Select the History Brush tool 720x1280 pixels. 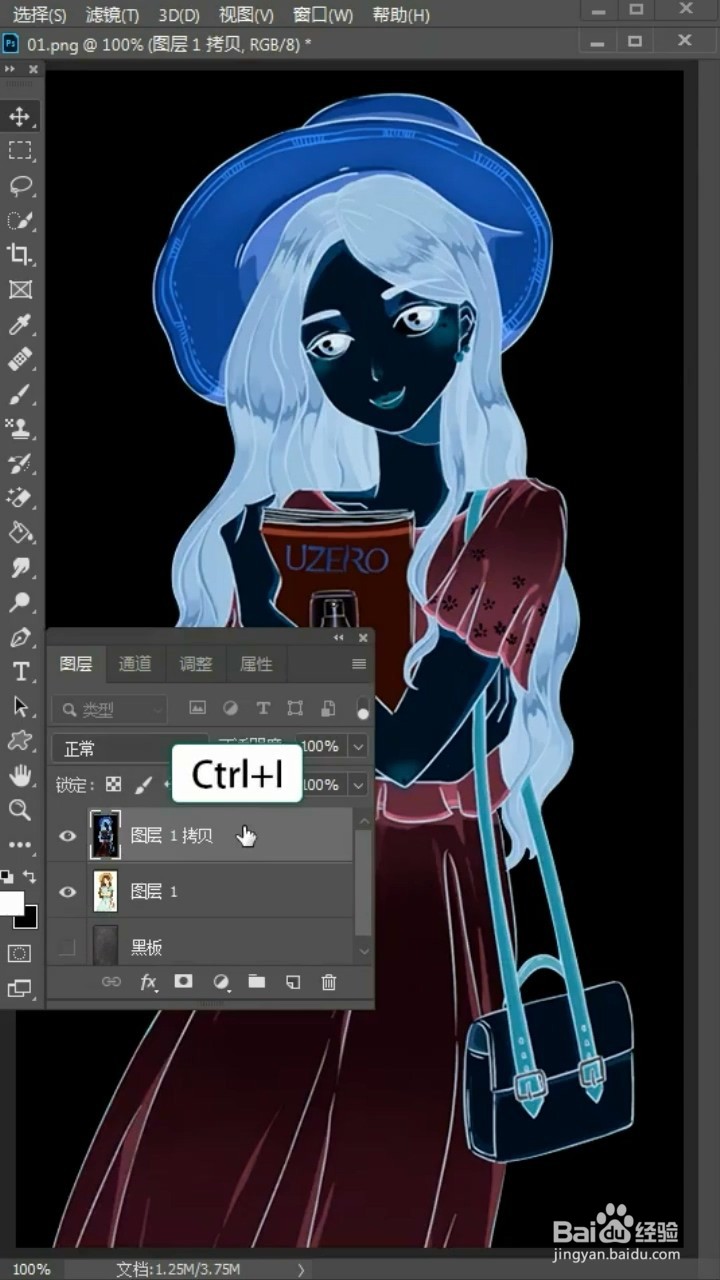click(x=20, y=463)
